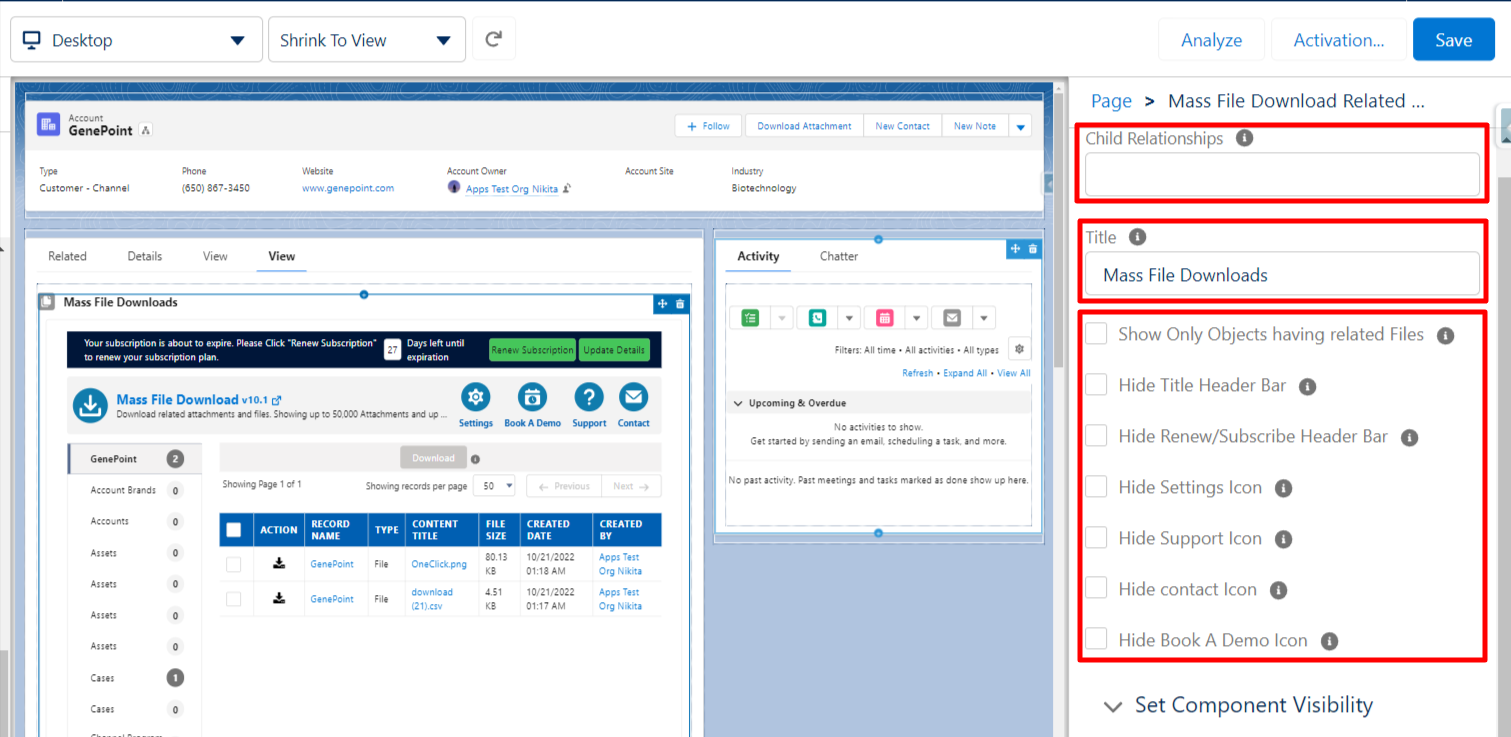
Task: Delete the Mass File Downloads component via trash icon
Action: click(x=680, y=304)
